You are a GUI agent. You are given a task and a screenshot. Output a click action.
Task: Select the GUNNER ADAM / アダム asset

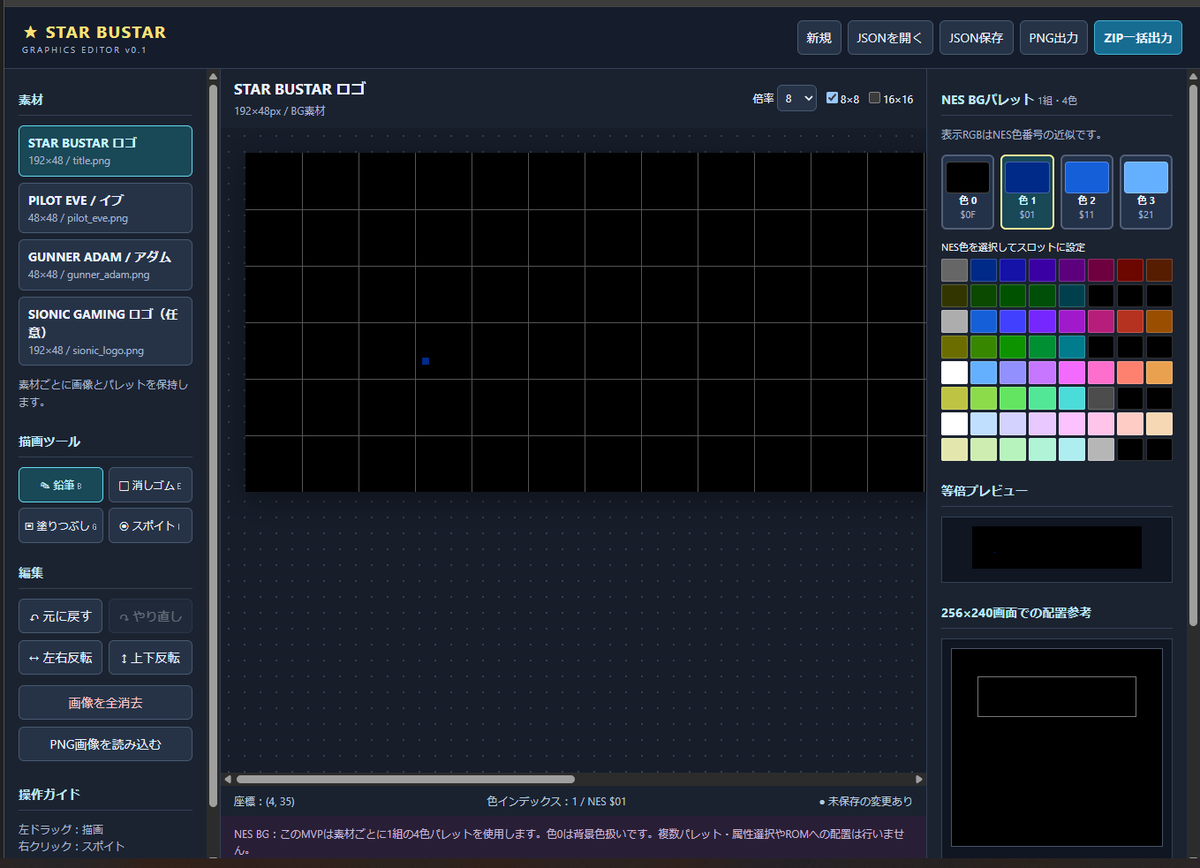(x=105, y=265)
